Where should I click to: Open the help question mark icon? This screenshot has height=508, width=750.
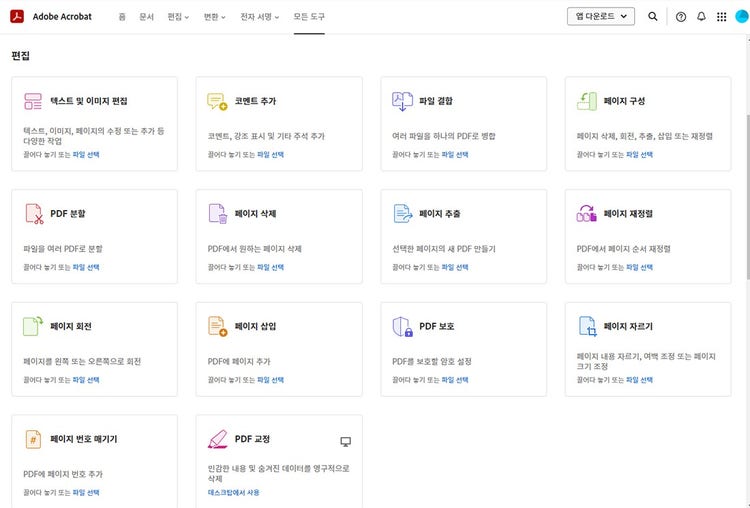pyautogui.click(x=681, y=17)
